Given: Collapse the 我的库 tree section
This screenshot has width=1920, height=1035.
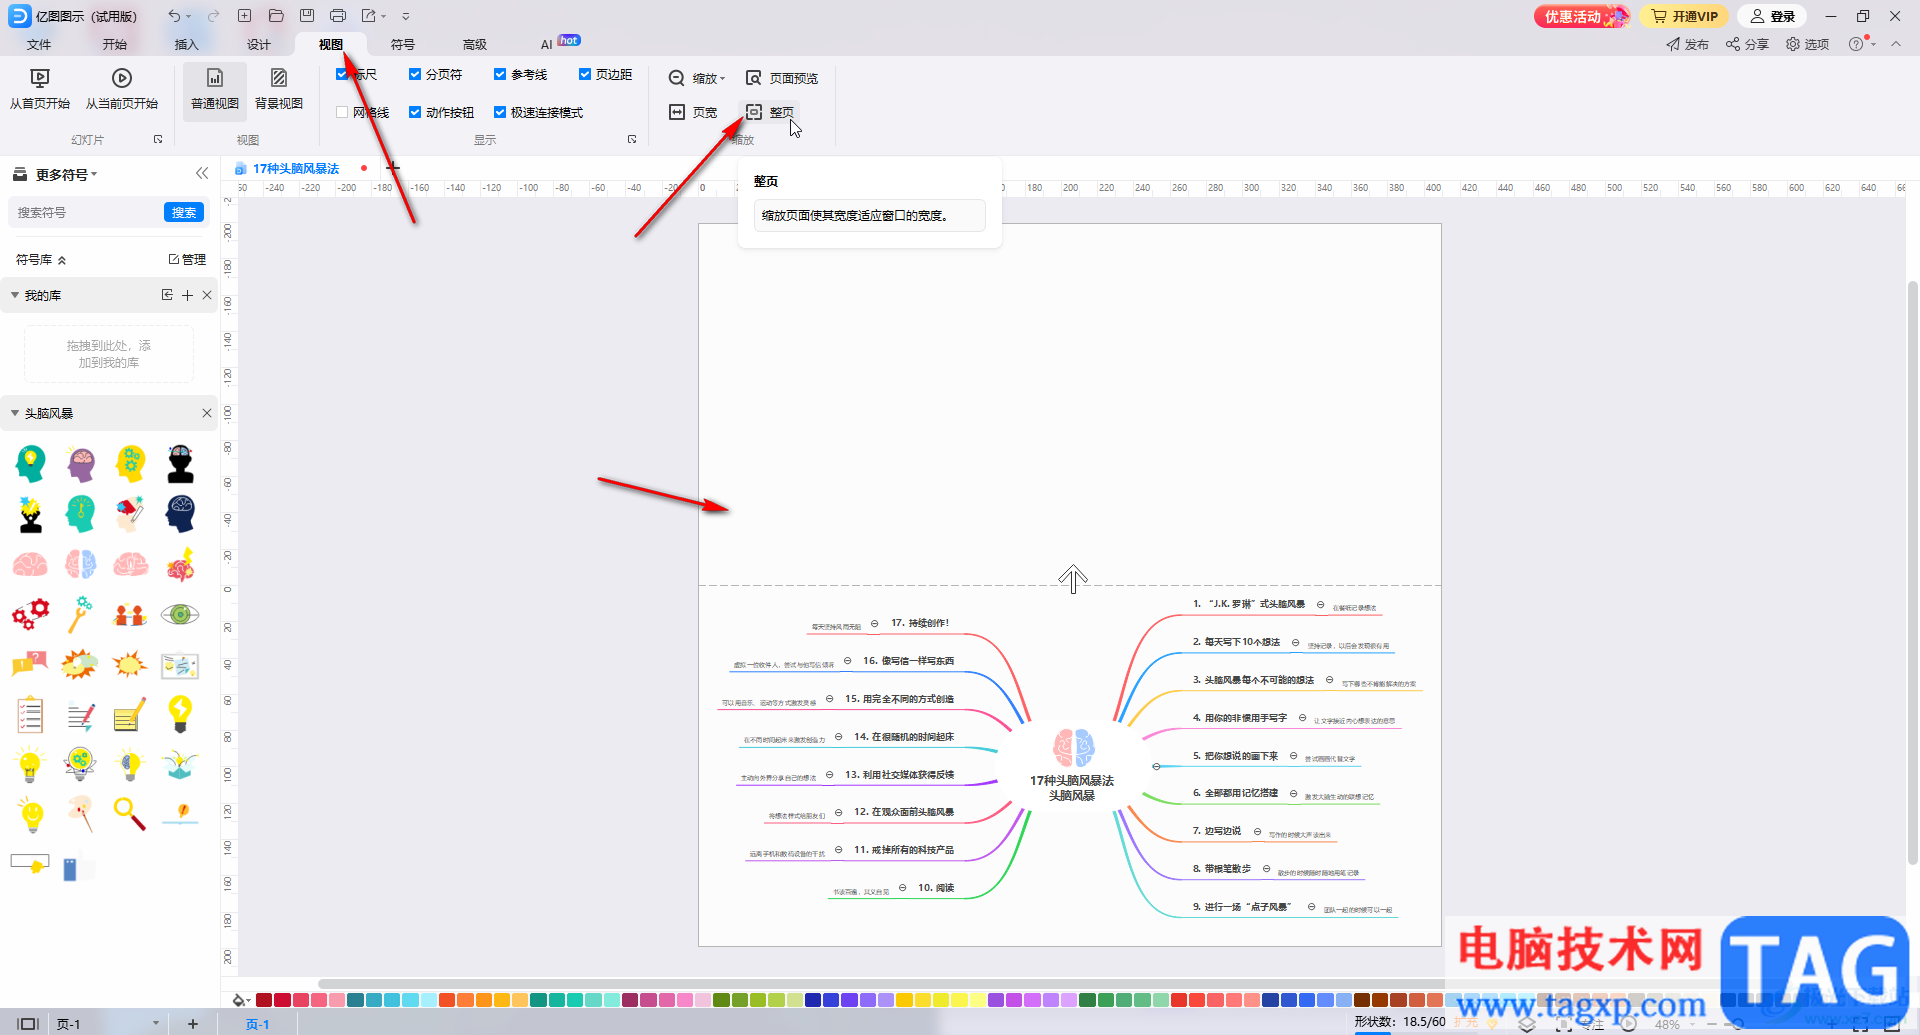Looking at the screenshot, I should [15, 295].
